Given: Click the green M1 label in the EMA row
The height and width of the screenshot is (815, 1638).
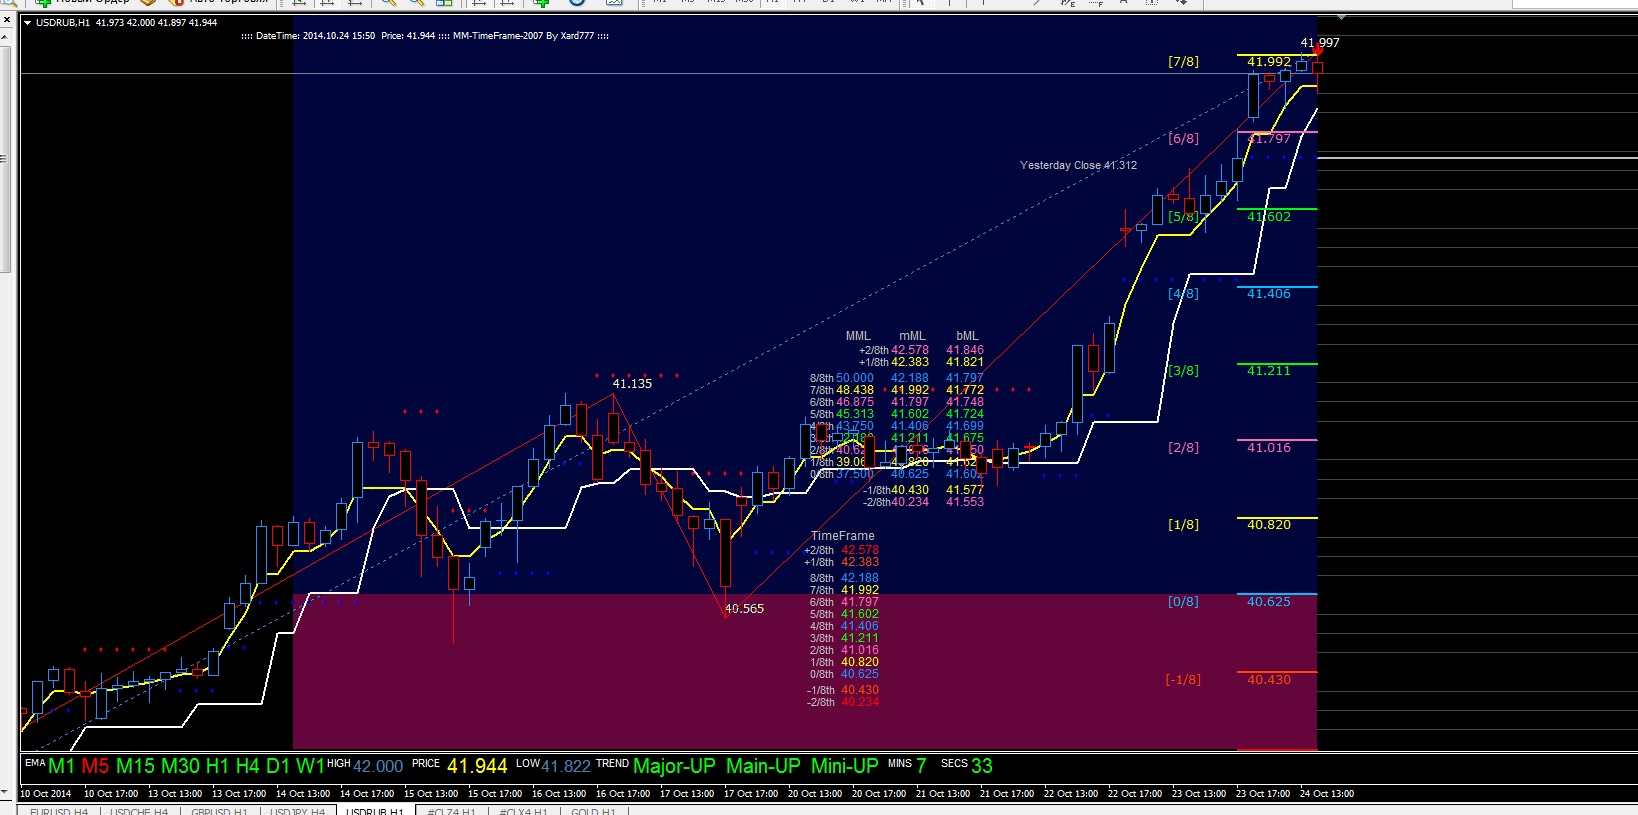Looking at the screenshot, I should (62, 766).
